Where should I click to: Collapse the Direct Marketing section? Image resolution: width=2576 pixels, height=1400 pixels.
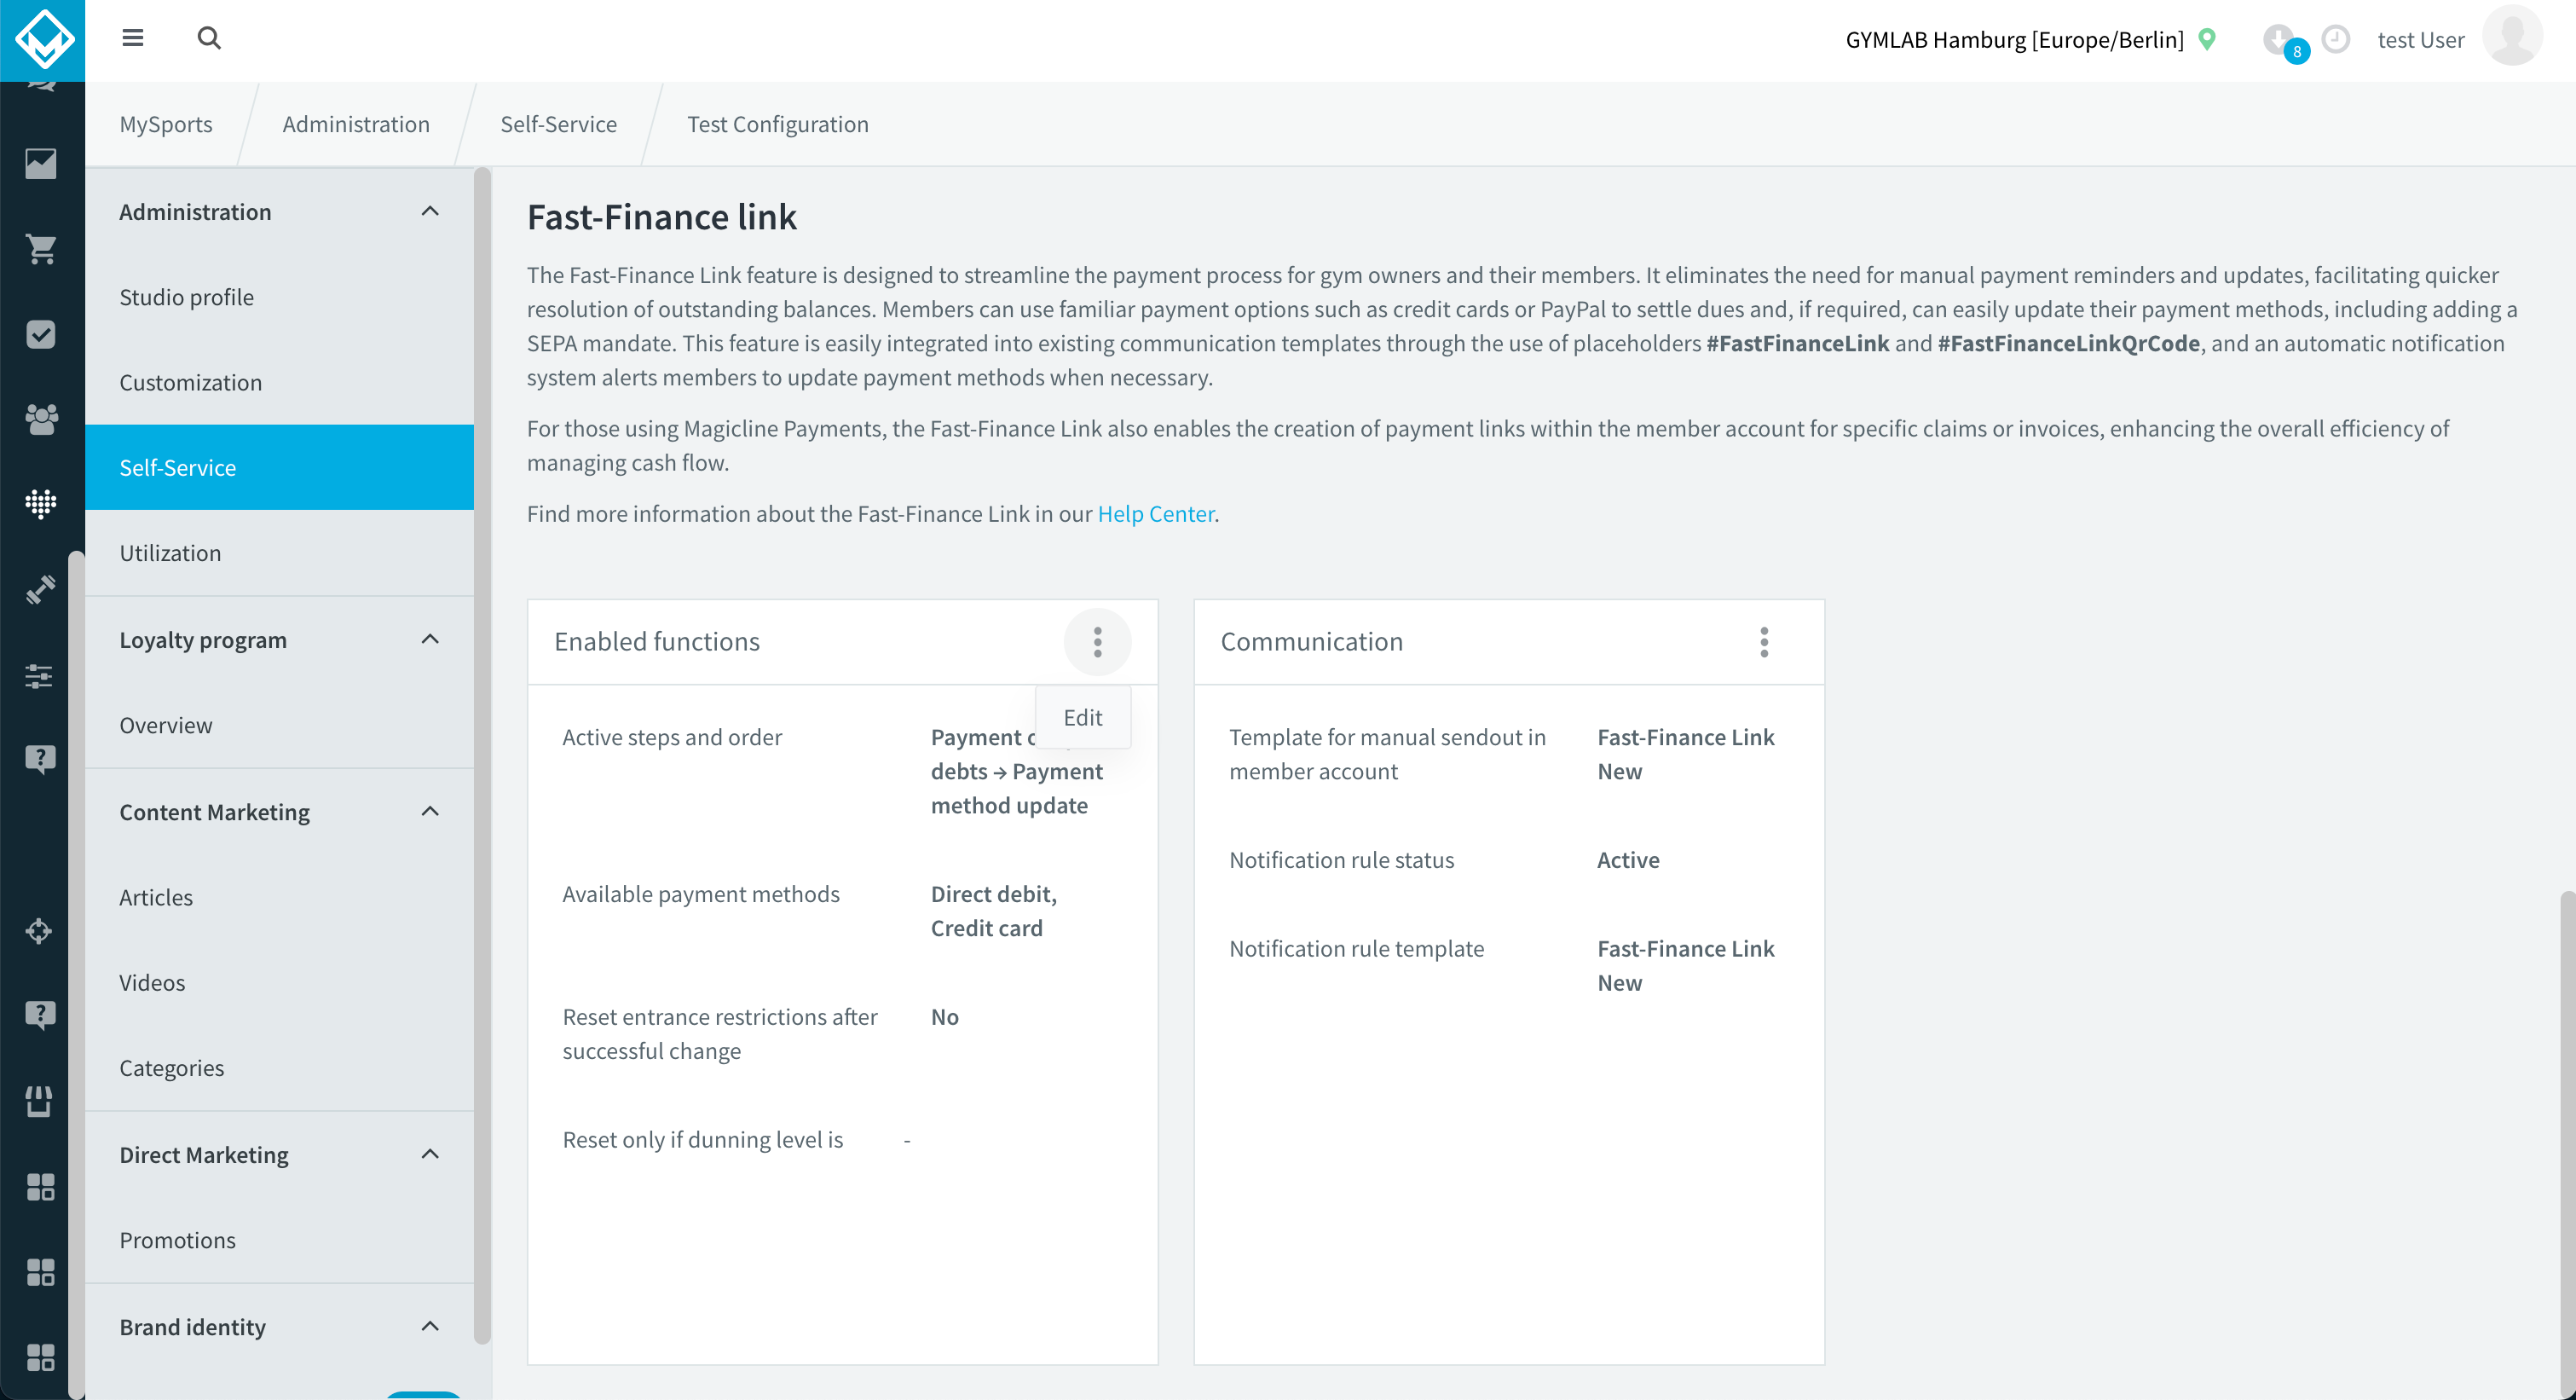[x=430, y=1154]
